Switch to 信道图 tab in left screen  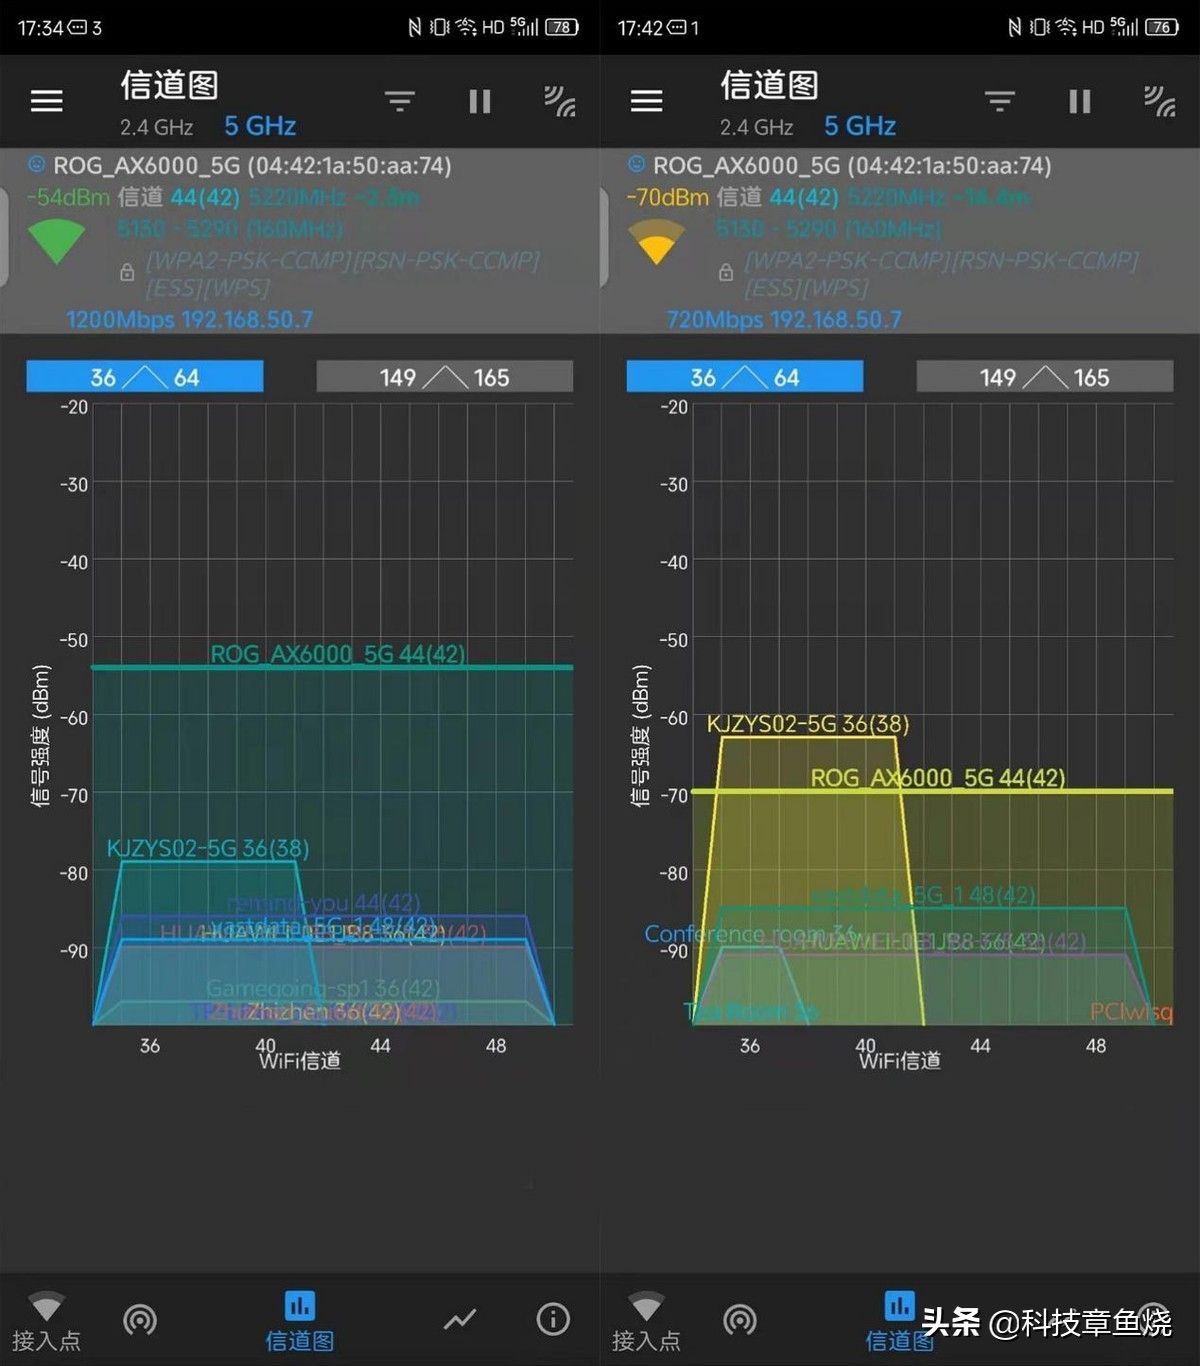(299, 1322)
